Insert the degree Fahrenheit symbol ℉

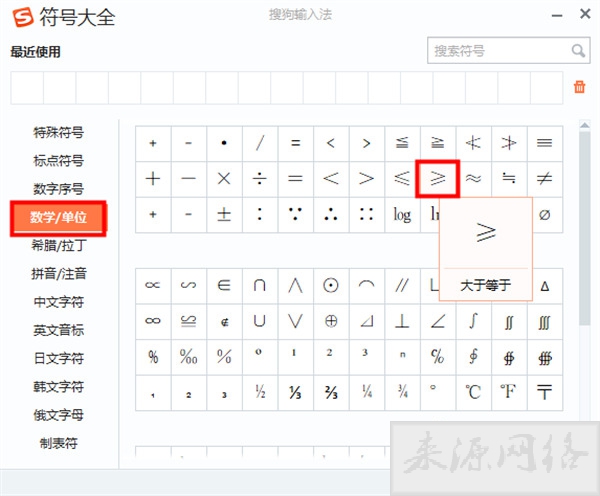click(509, 393)
